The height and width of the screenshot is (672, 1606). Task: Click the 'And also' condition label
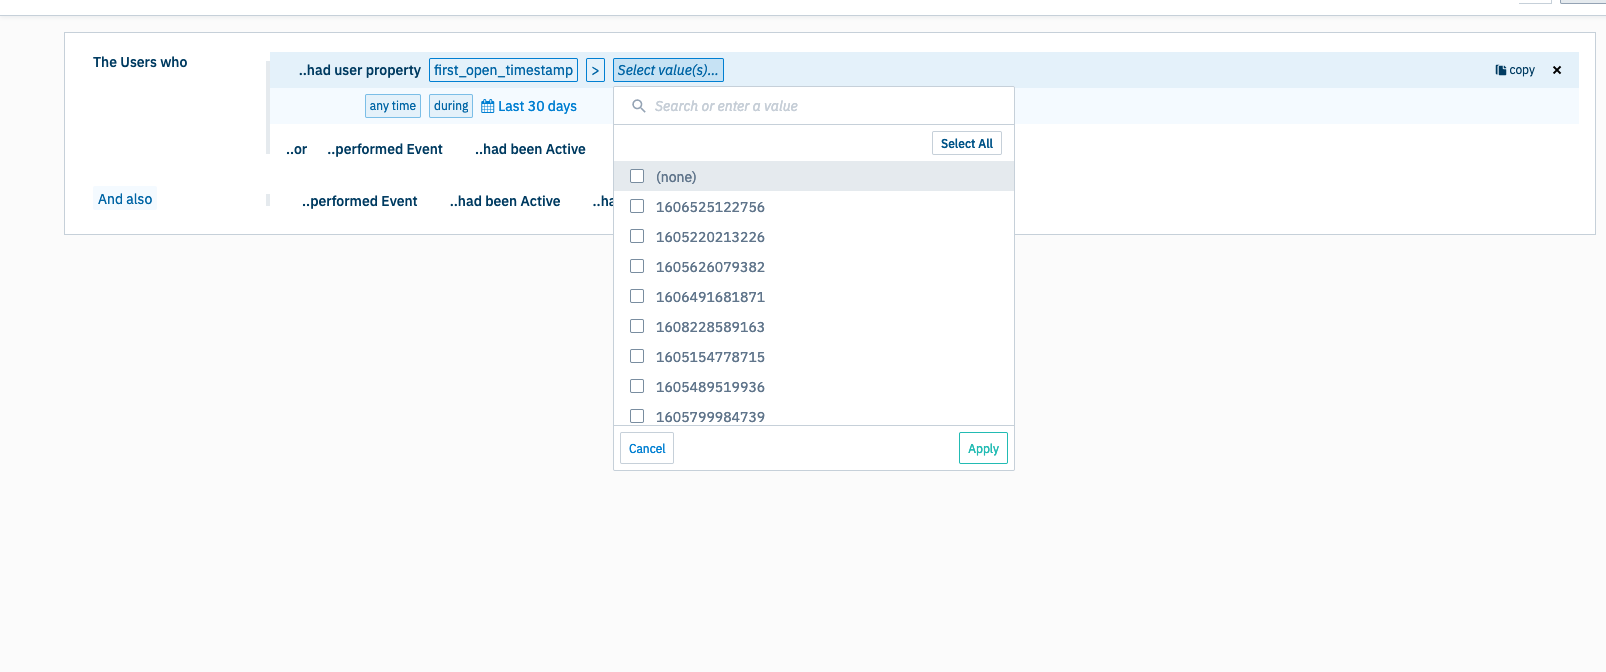tap(125, 199)
